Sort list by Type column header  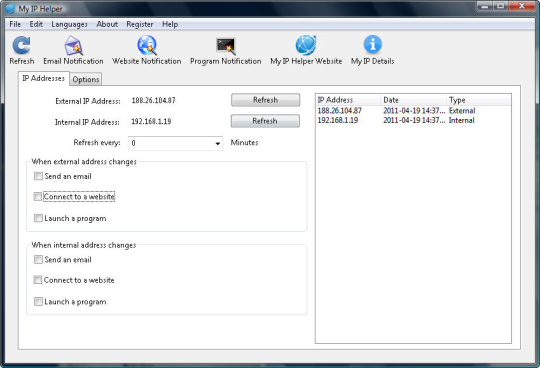479,100
